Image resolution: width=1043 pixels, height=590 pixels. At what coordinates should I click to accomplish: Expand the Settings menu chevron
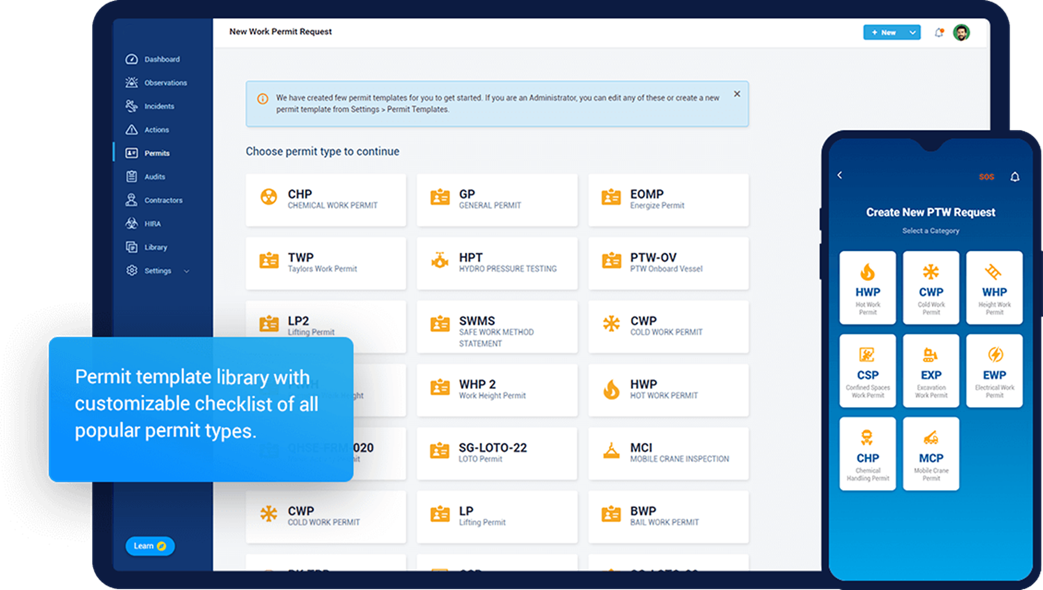[186, 270]
